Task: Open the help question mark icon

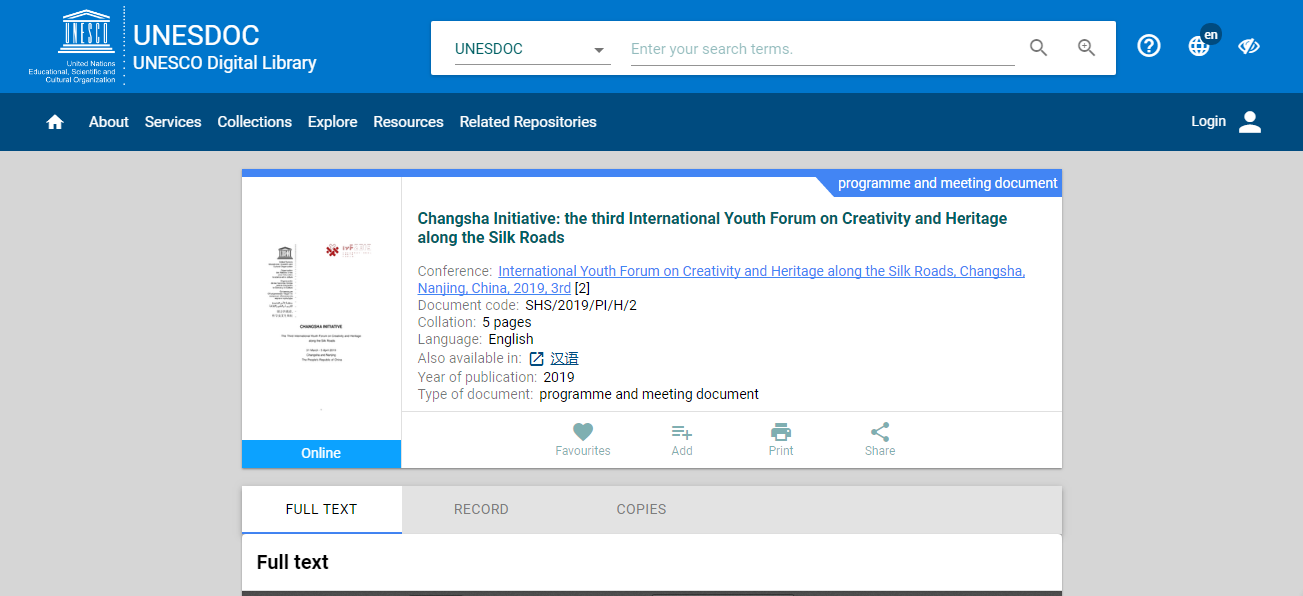Action: point(1149,46)
